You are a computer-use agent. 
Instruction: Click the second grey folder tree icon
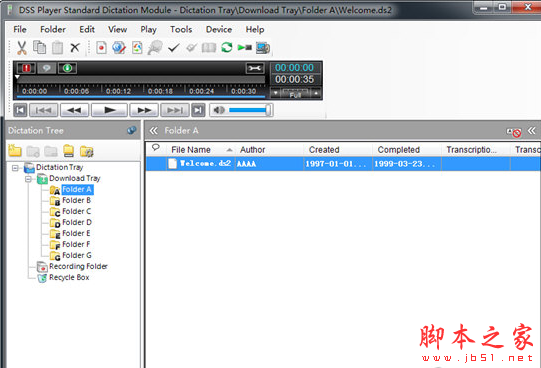coord(33,151)
